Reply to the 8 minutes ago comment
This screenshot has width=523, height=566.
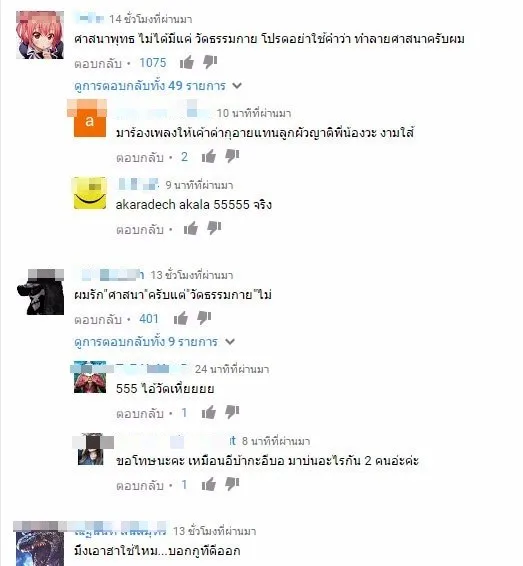pyautogui.click(x=140, y=486)
